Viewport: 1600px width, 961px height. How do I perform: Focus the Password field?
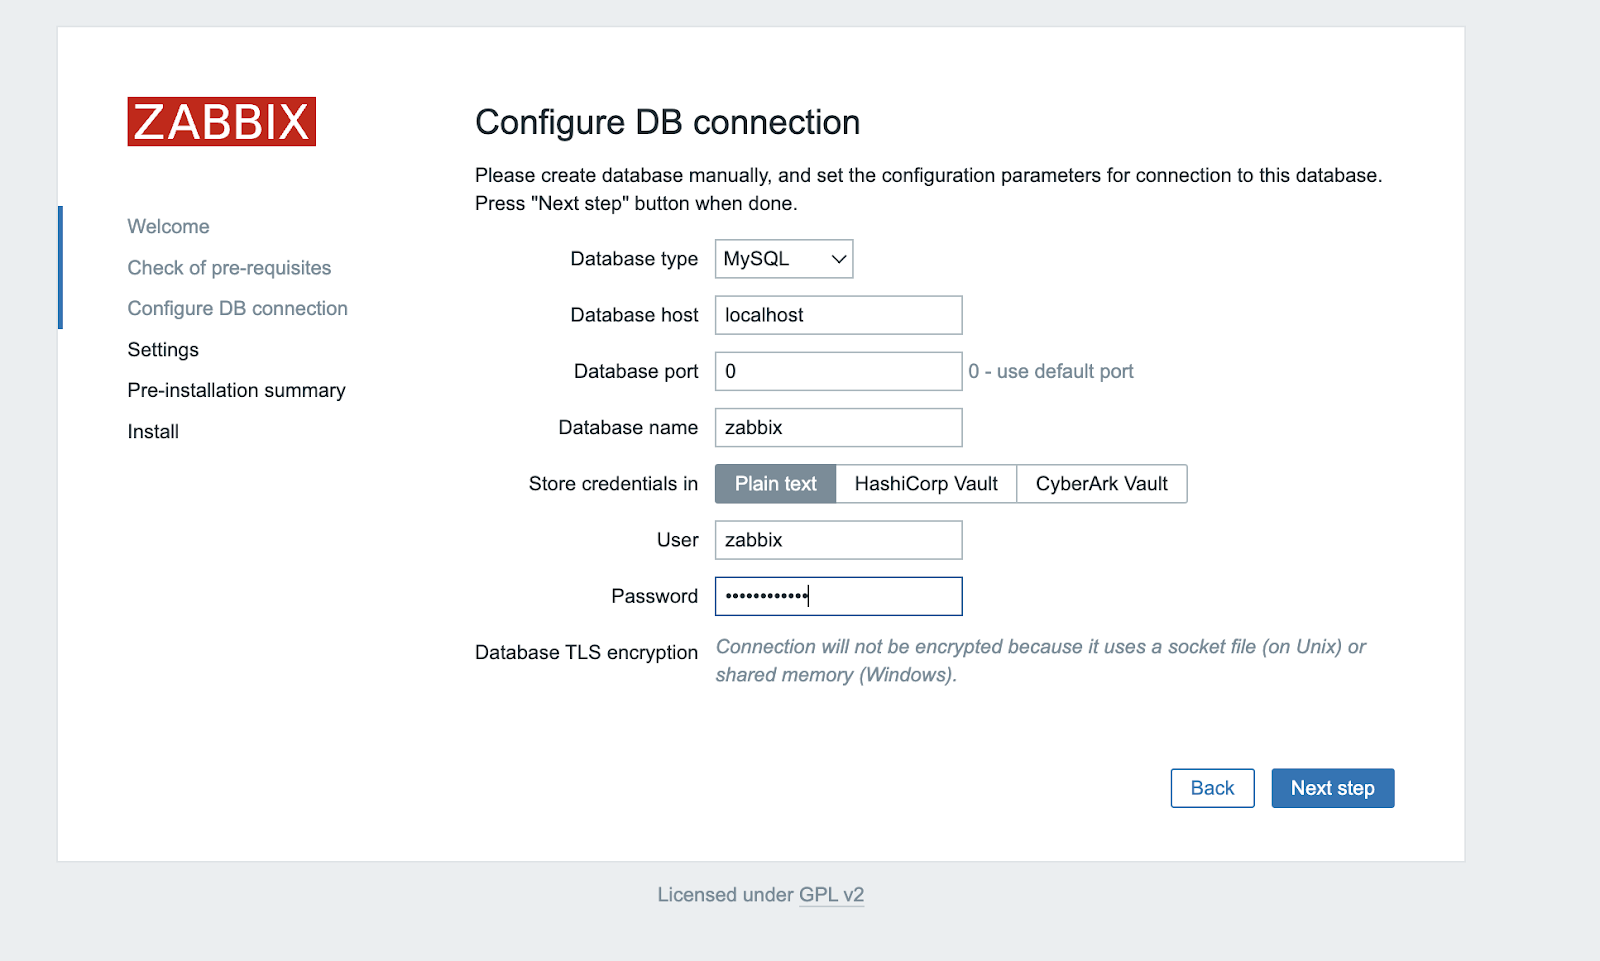[838, 596]
